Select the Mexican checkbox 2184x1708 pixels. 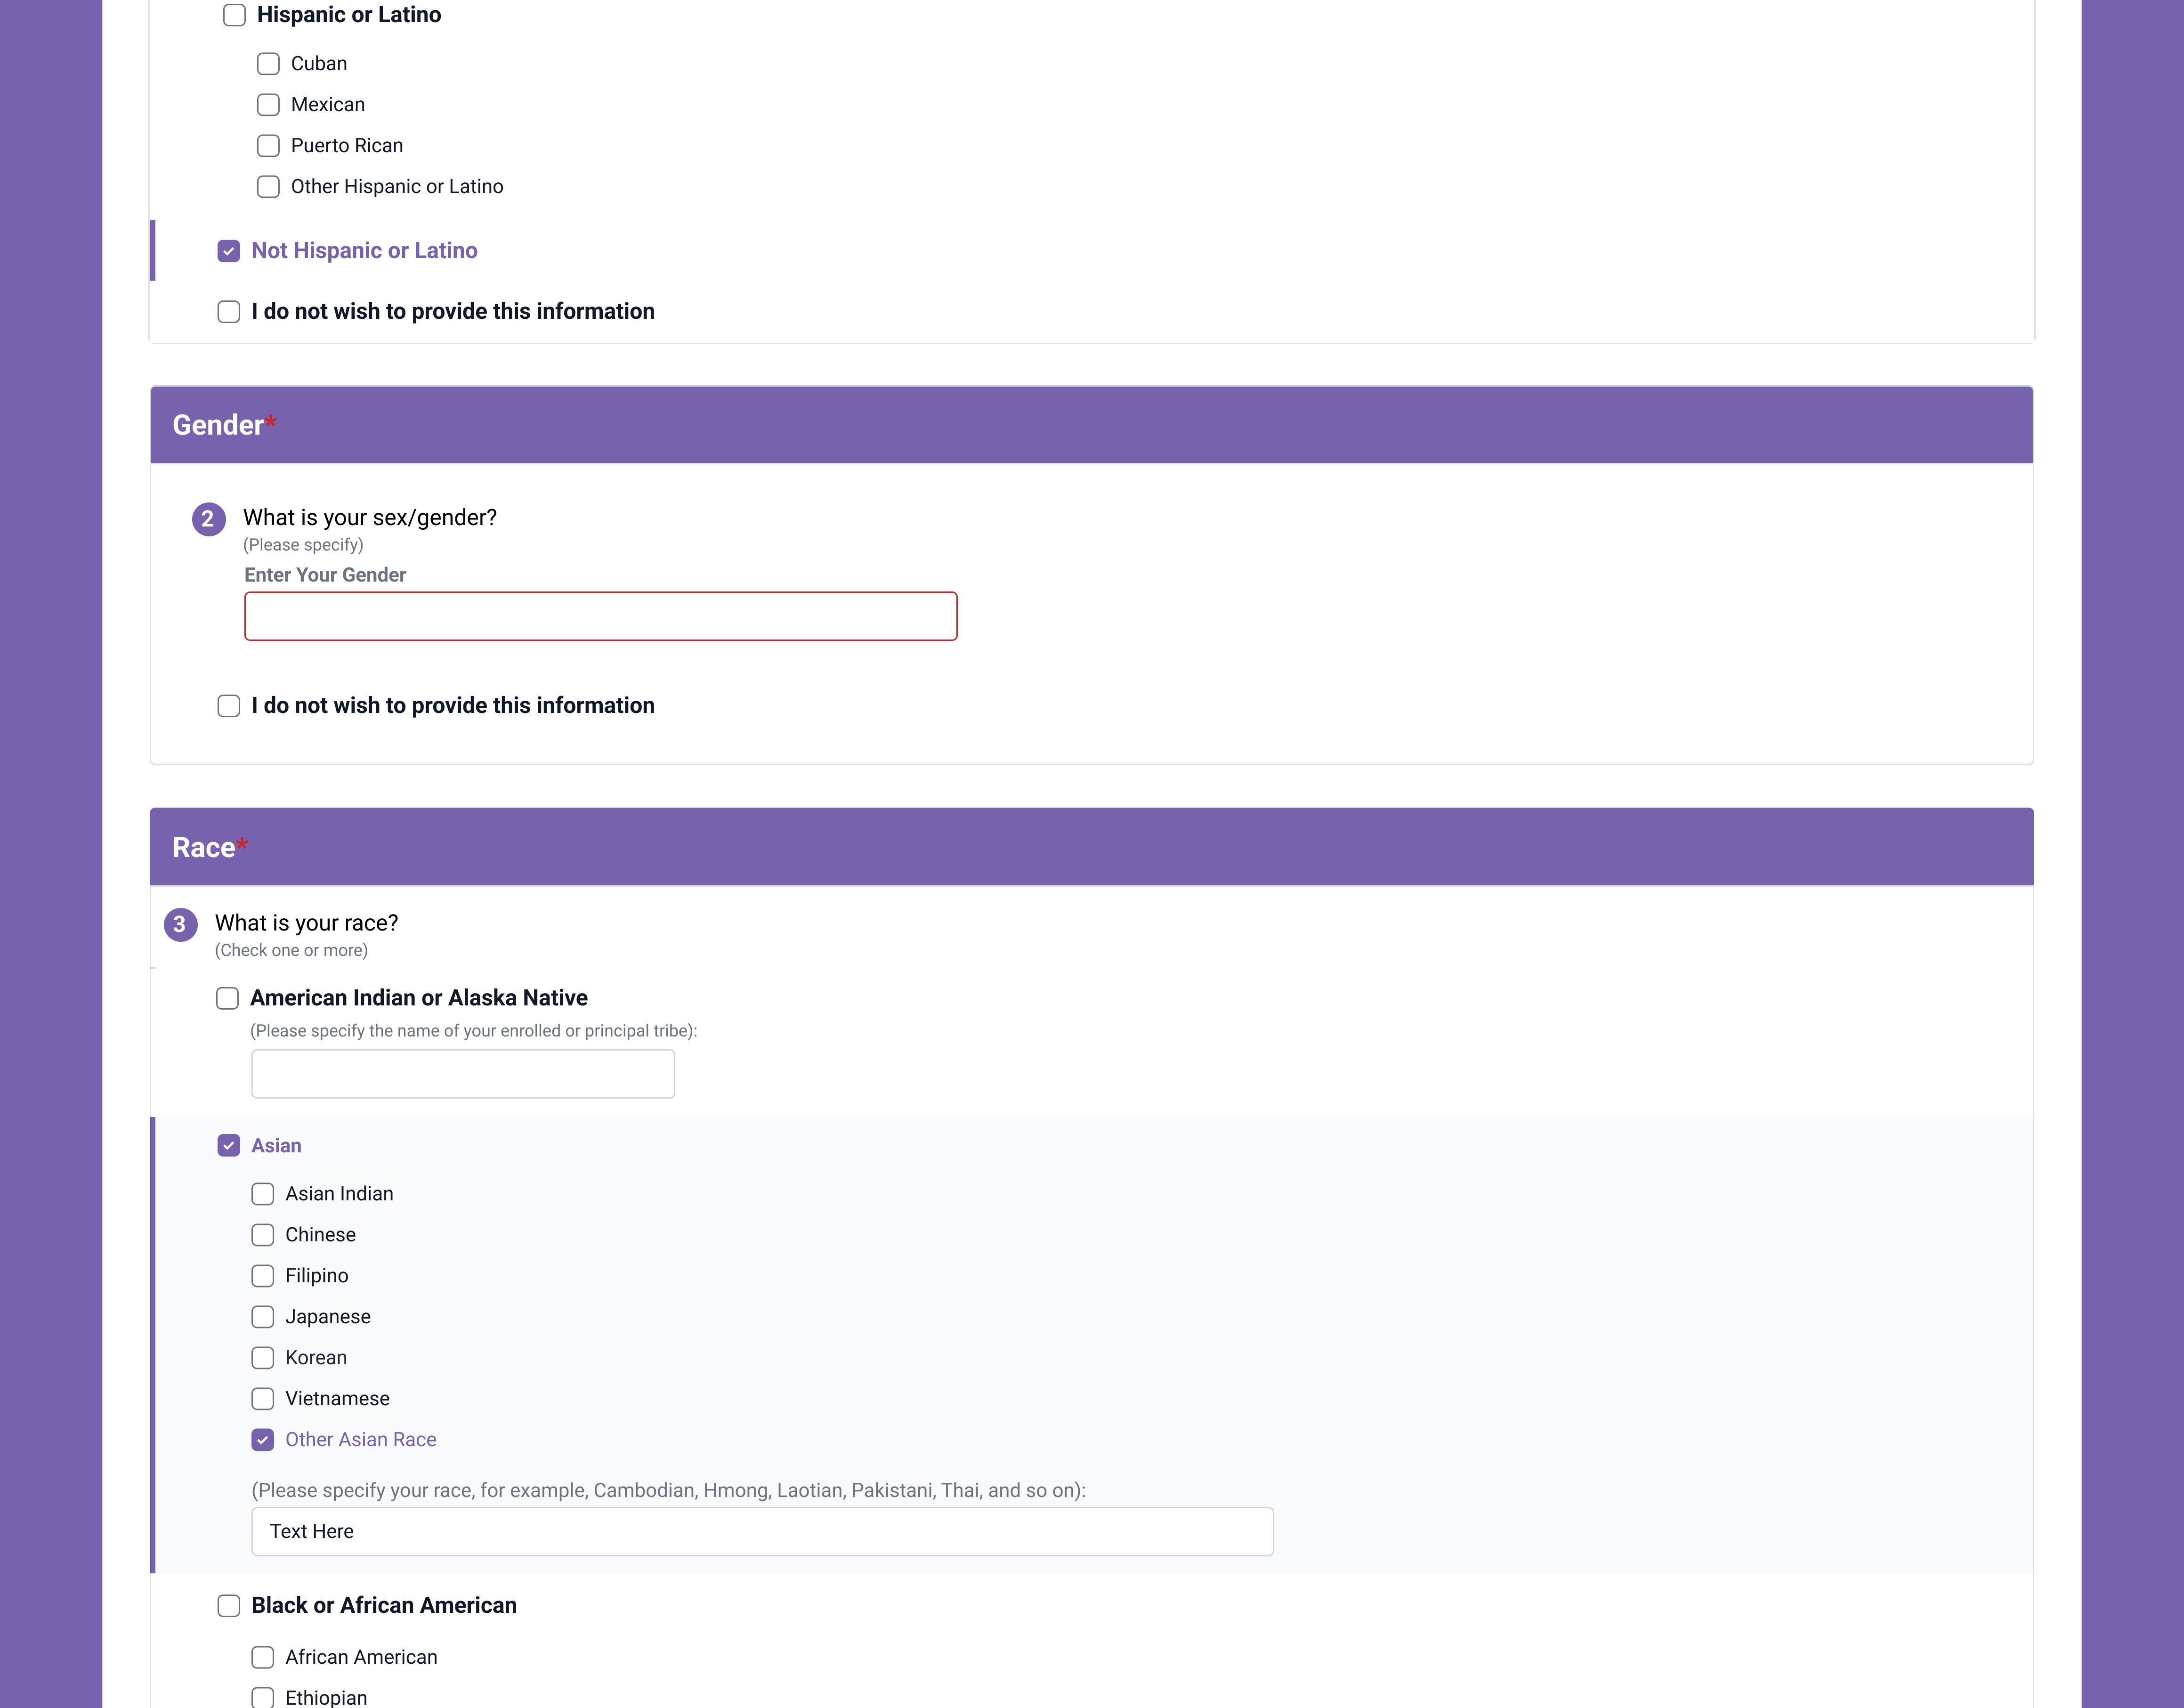(268, 105)
